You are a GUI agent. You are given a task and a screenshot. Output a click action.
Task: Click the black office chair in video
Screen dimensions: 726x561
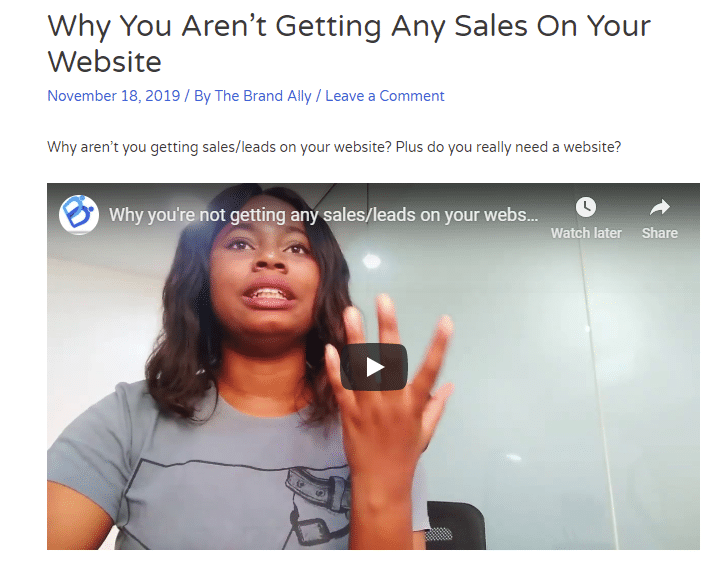[x=456, y=525]
